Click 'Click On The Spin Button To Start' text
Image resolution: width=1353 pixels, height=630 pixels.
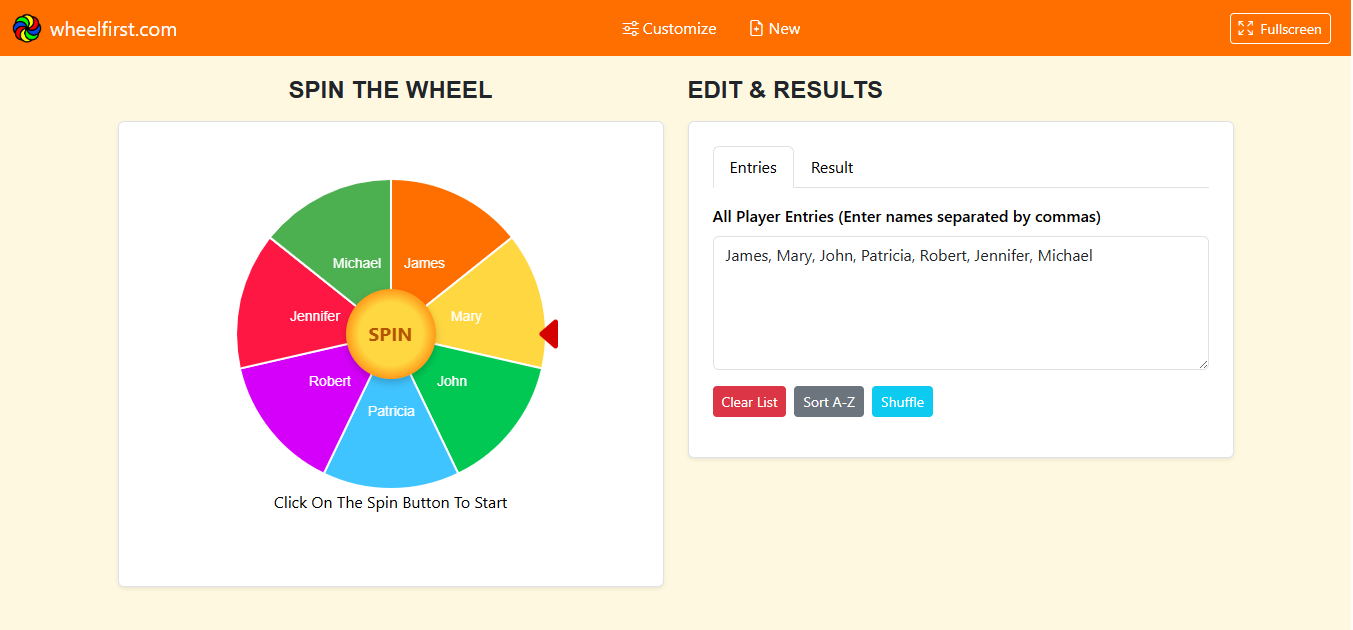[x=391, y=503]
